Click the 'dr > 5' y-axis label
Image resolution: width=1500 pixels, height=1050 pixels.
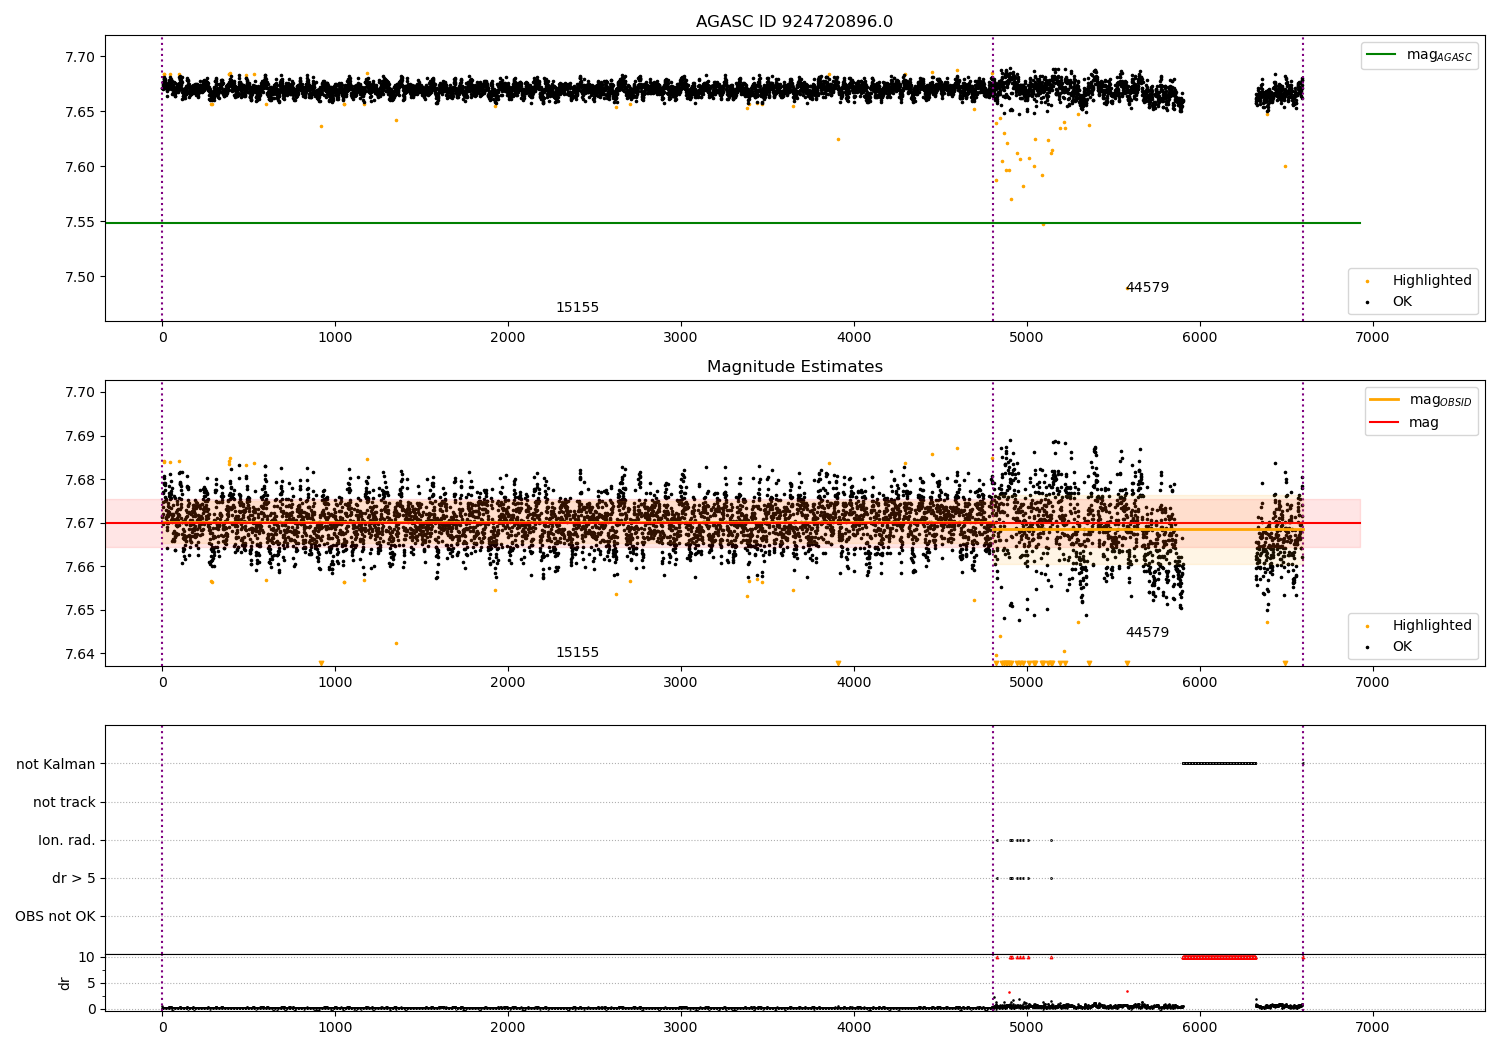pos(74,878)
